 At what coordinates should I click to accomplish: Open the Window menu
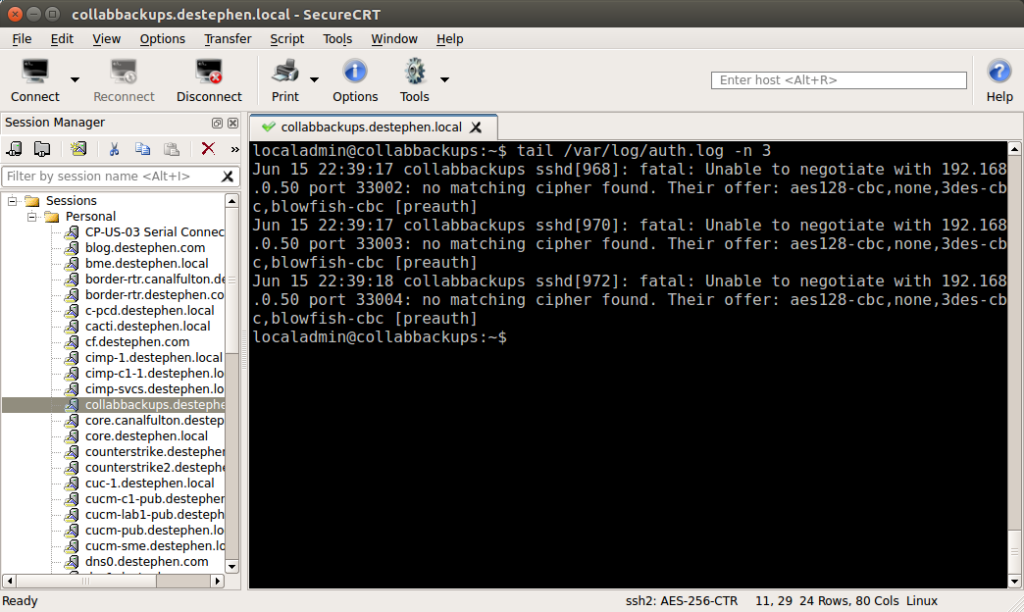(x=394, y=39)
